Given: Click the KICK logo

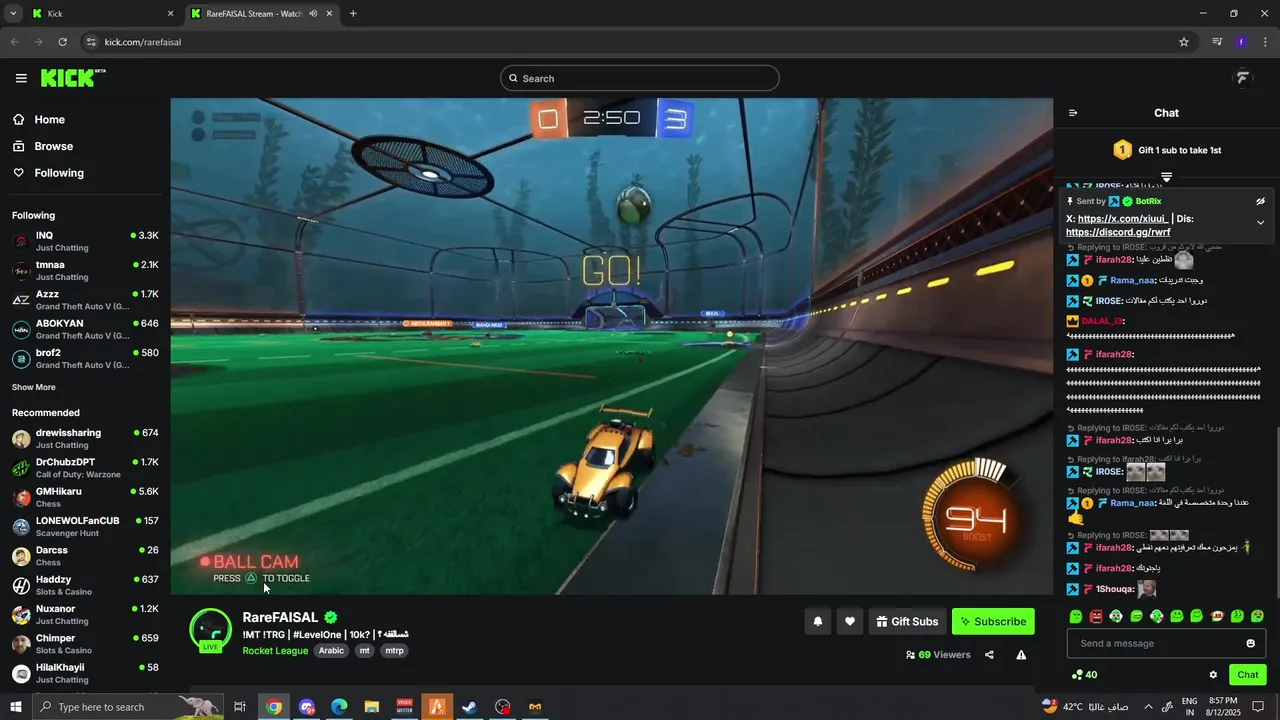Looking at the screenshot, I should pos(72,78).
